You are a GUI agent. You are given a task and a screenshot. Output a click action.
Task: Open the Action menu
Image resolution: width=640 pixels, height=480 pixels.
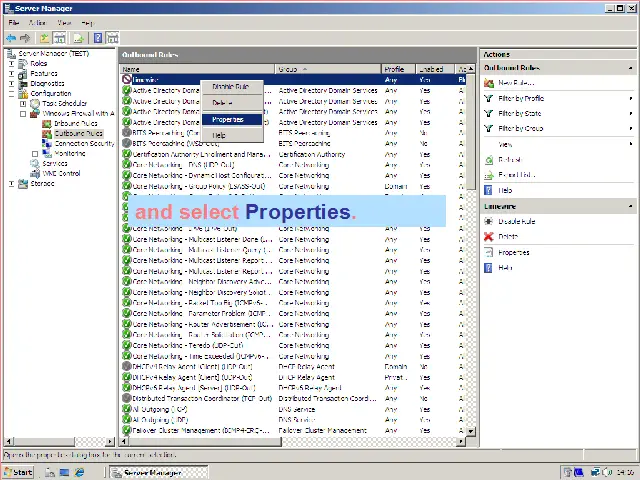[37, 23]
